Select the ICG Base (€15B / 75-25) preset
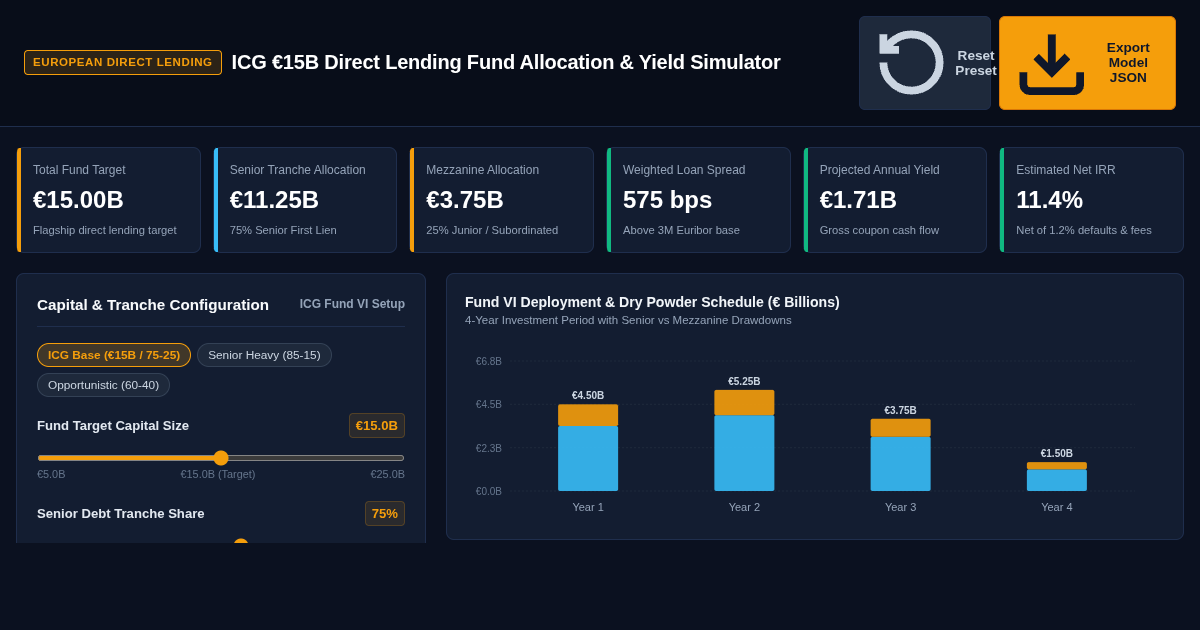Screen dimensions: 1200x630 pyautogui.click(x=114, y=355)
